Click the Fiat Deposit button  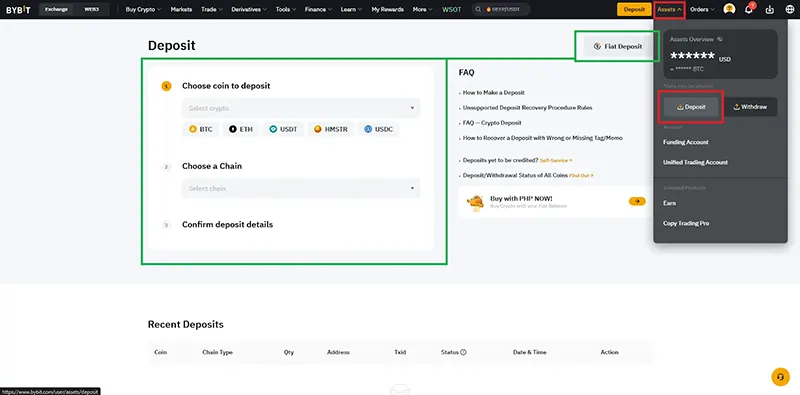618,46
